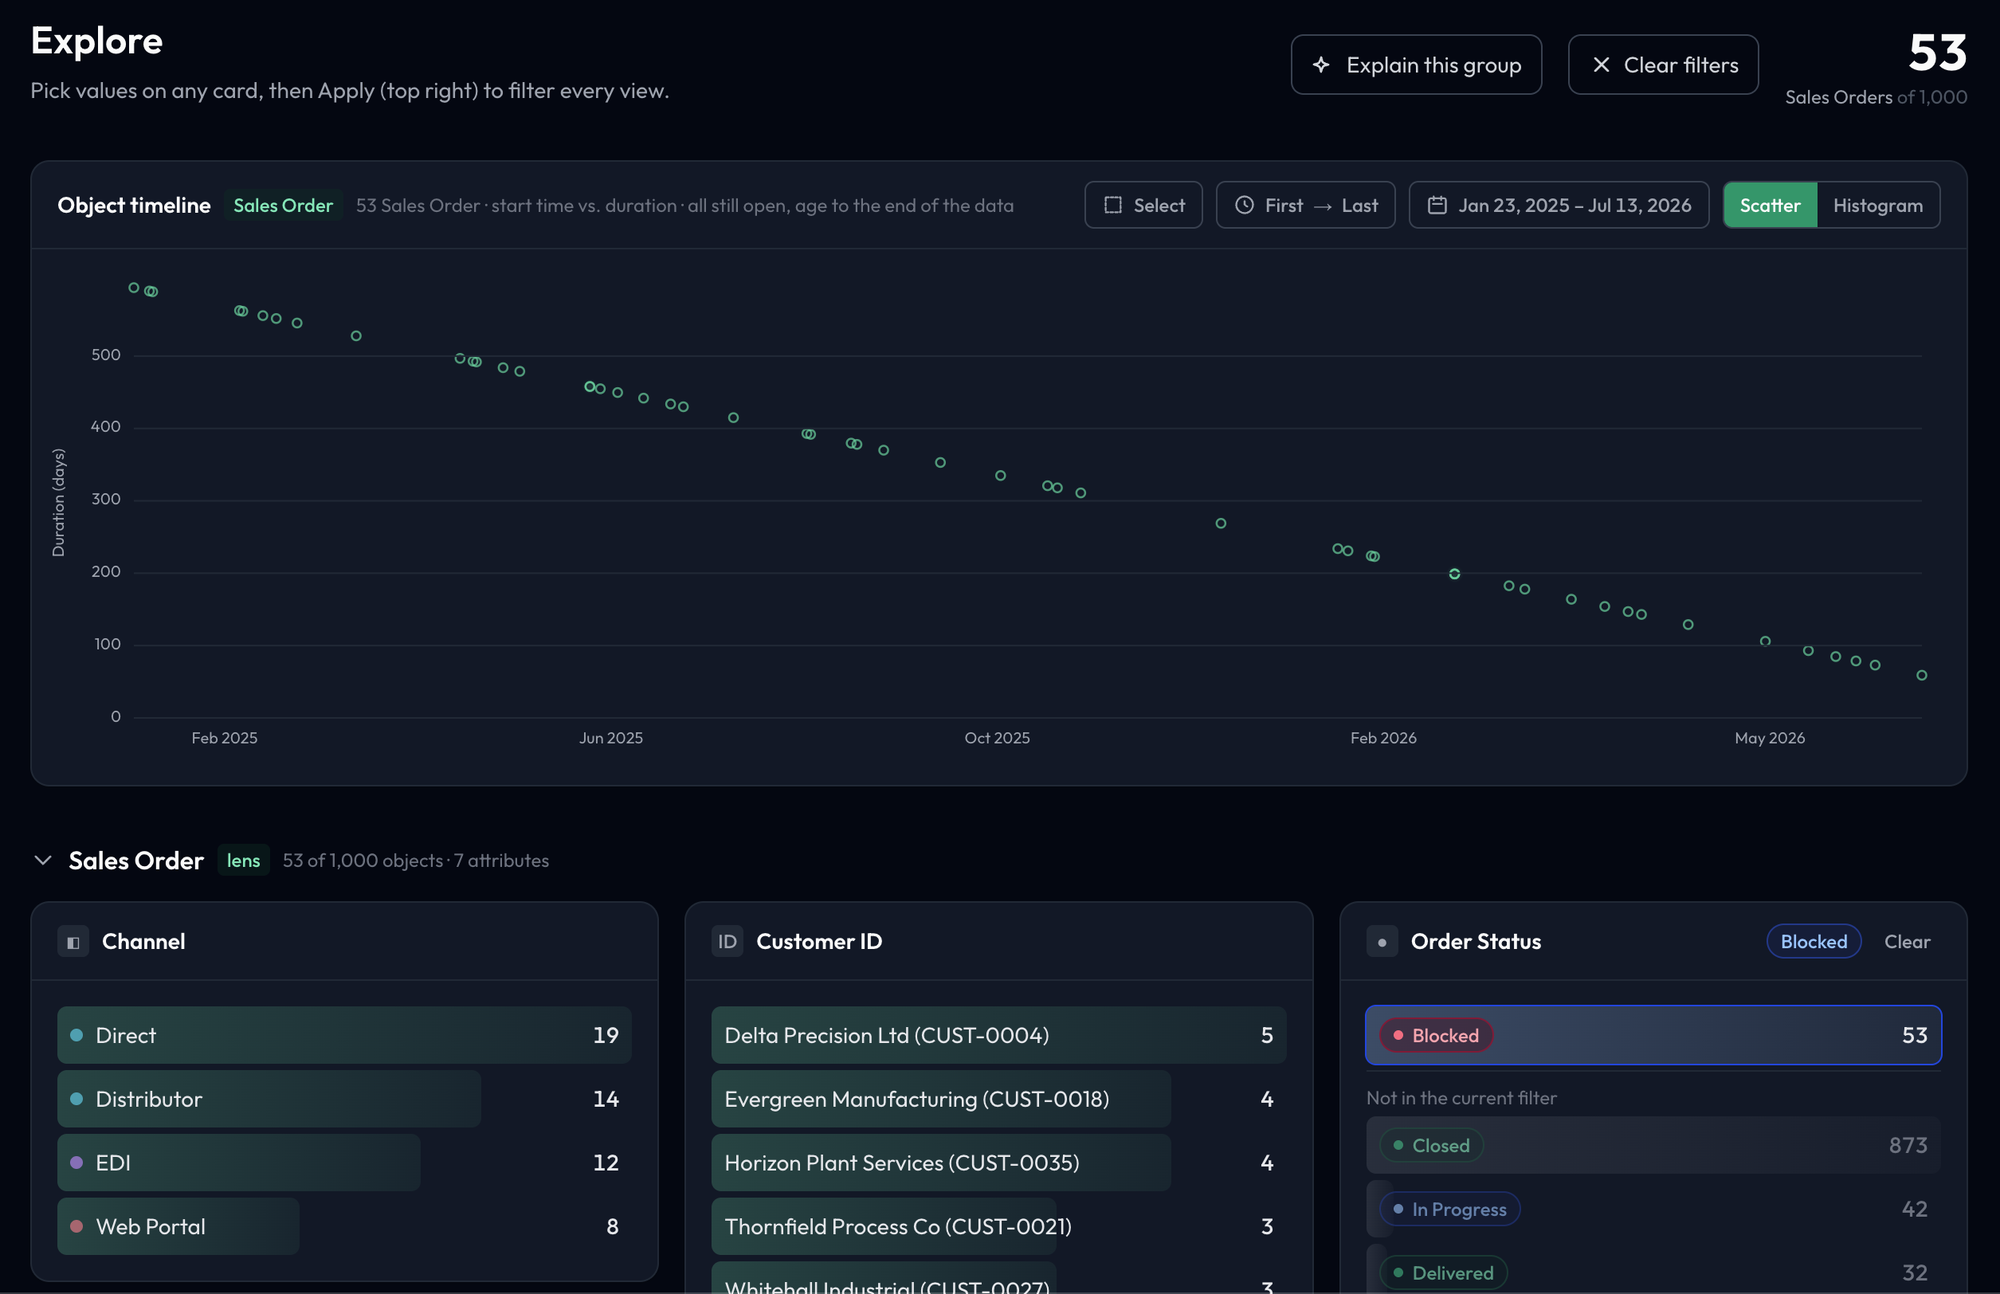Click the X icon in Clear filters
Screen dimensions: 2000x1294
tap(1601, 65)
